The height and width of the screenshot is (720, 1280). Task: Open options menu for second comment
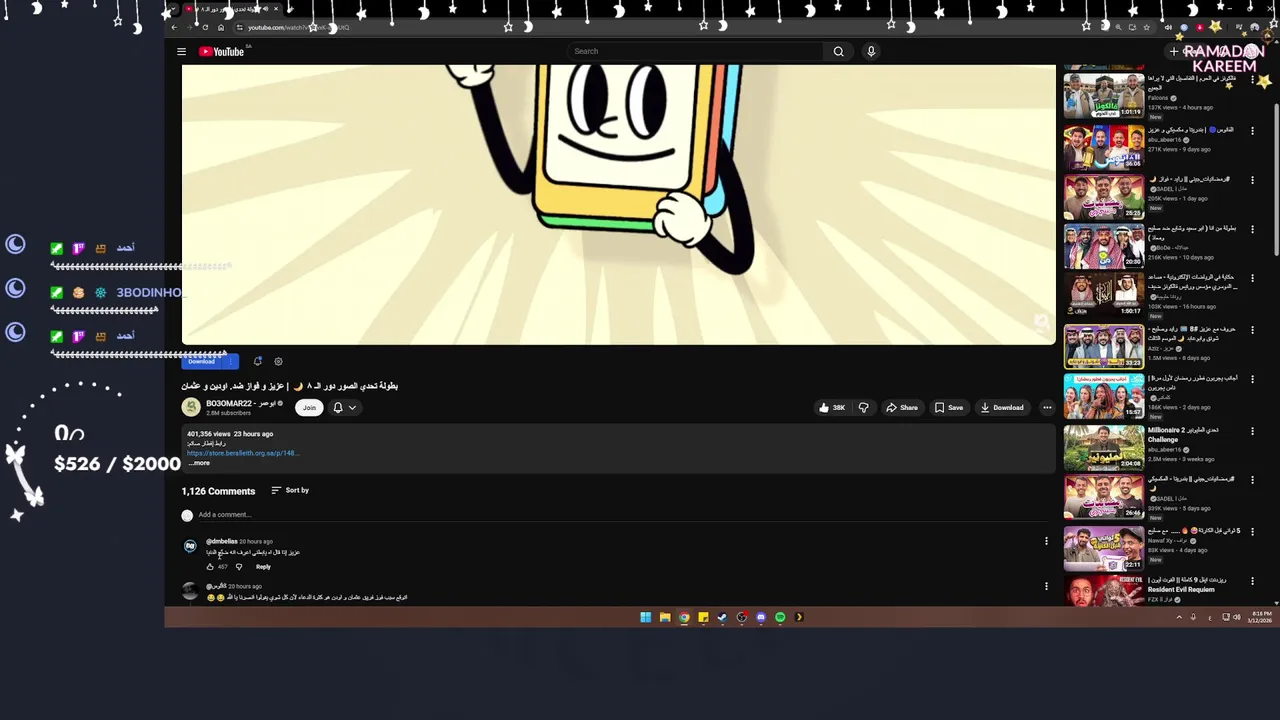[x=1046, y=586]
